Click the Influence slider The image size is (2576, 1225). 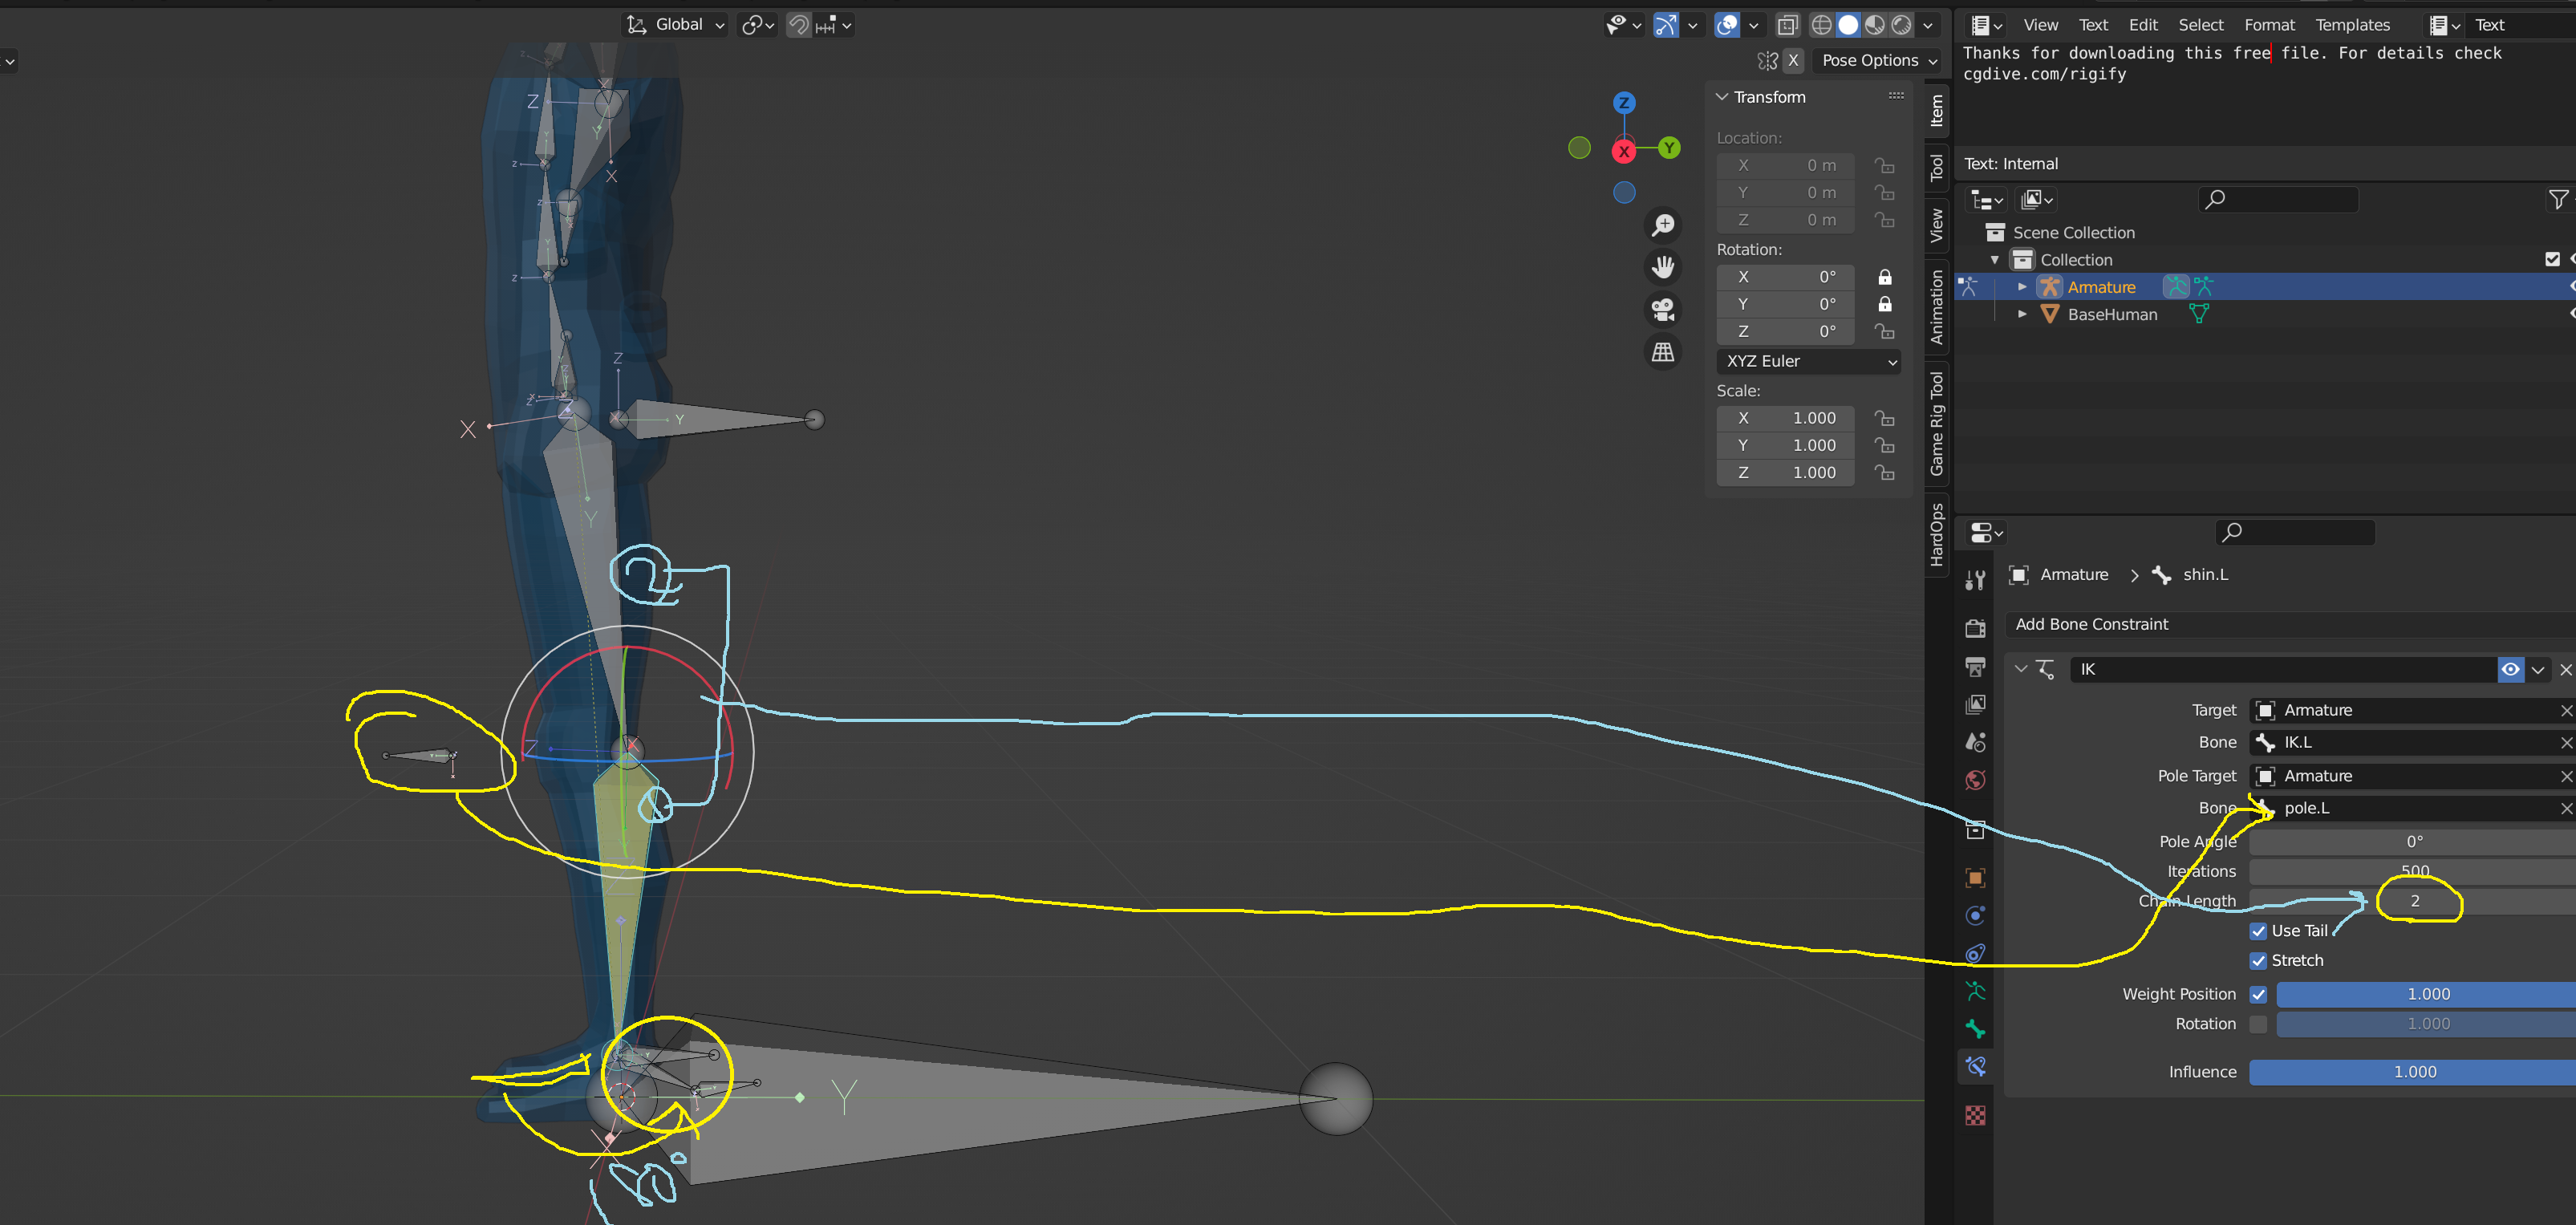coord(2414,1072)
